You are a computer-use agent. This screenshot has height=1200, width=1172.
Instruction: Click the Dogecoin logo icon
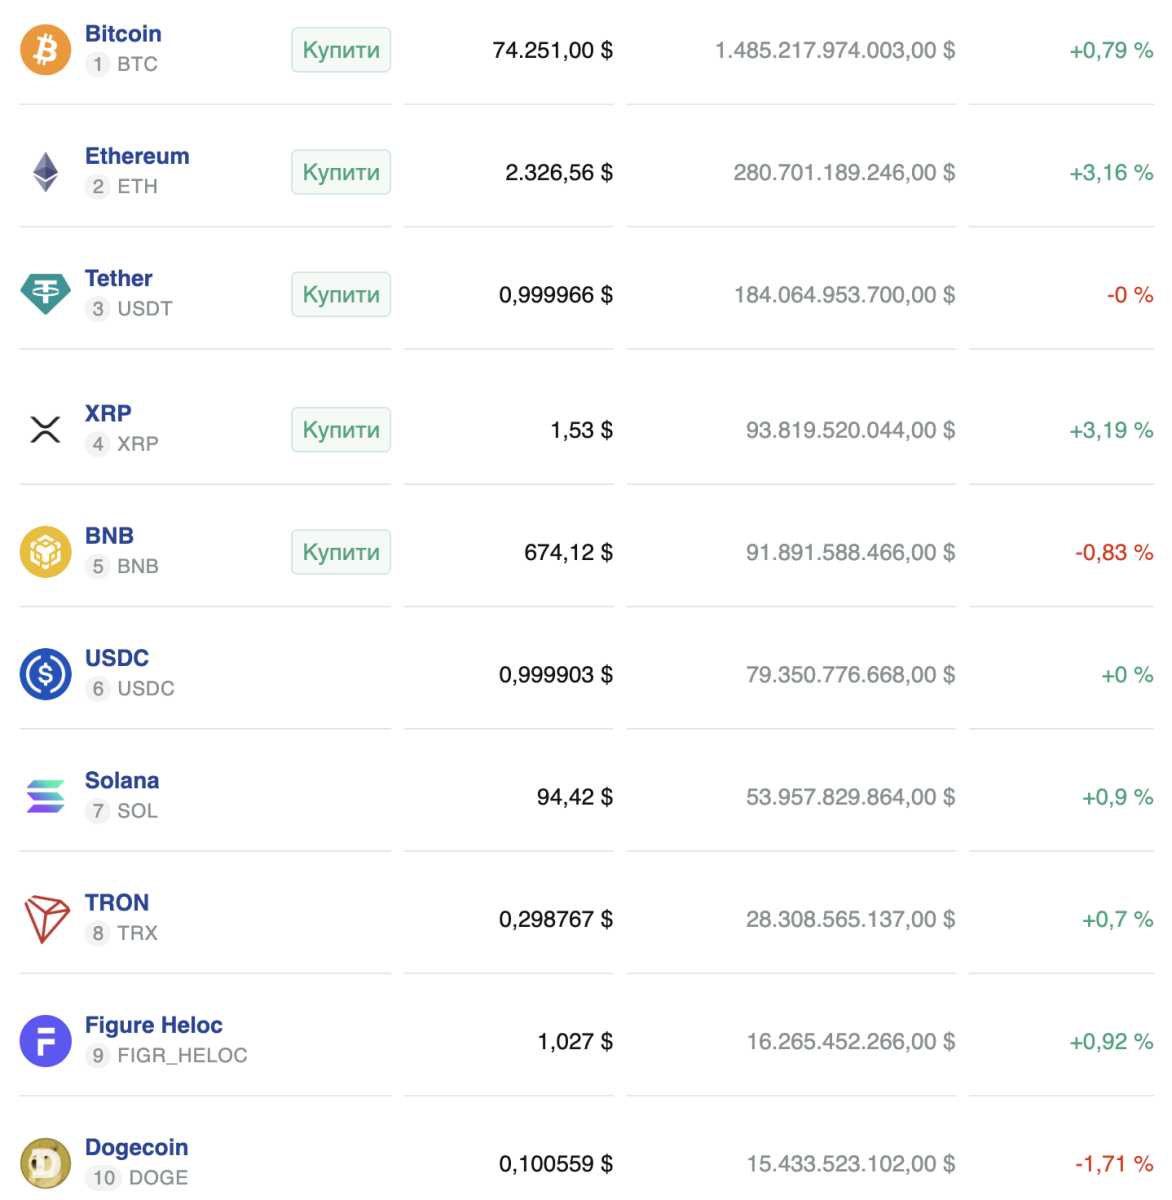point(46,1163)
